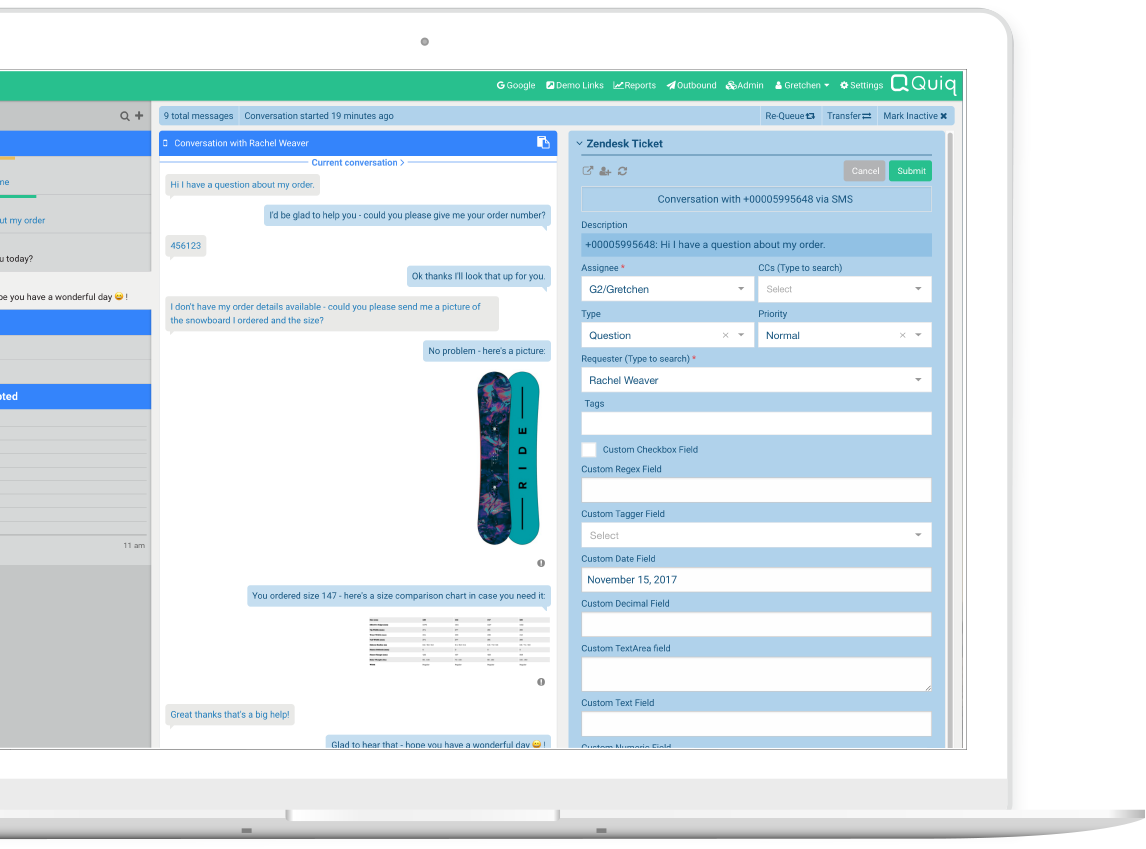Open the ticket in Zendesk with the external link icon
This screenshot has height=849, width=1146.
tap(588, 171)
